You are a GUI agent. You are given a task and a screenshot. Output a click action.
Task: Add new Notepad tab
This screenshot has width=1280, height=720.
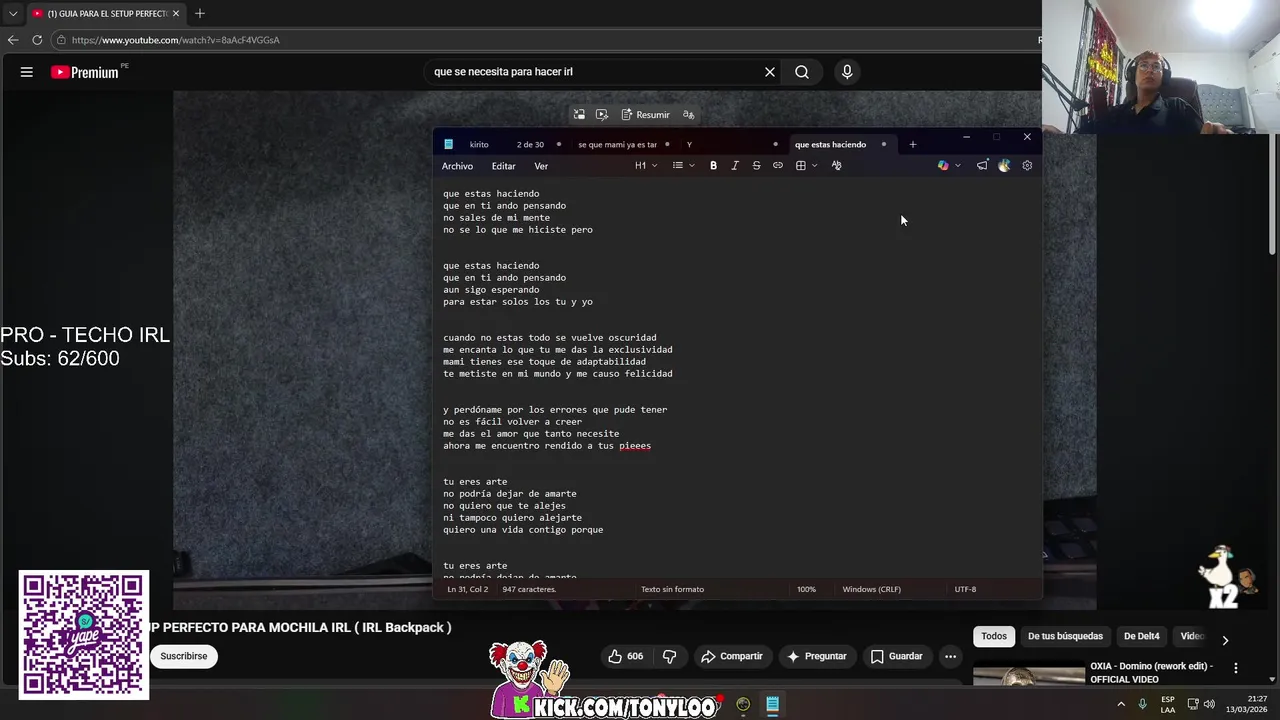pyautogui.click(x=912, y=145)
